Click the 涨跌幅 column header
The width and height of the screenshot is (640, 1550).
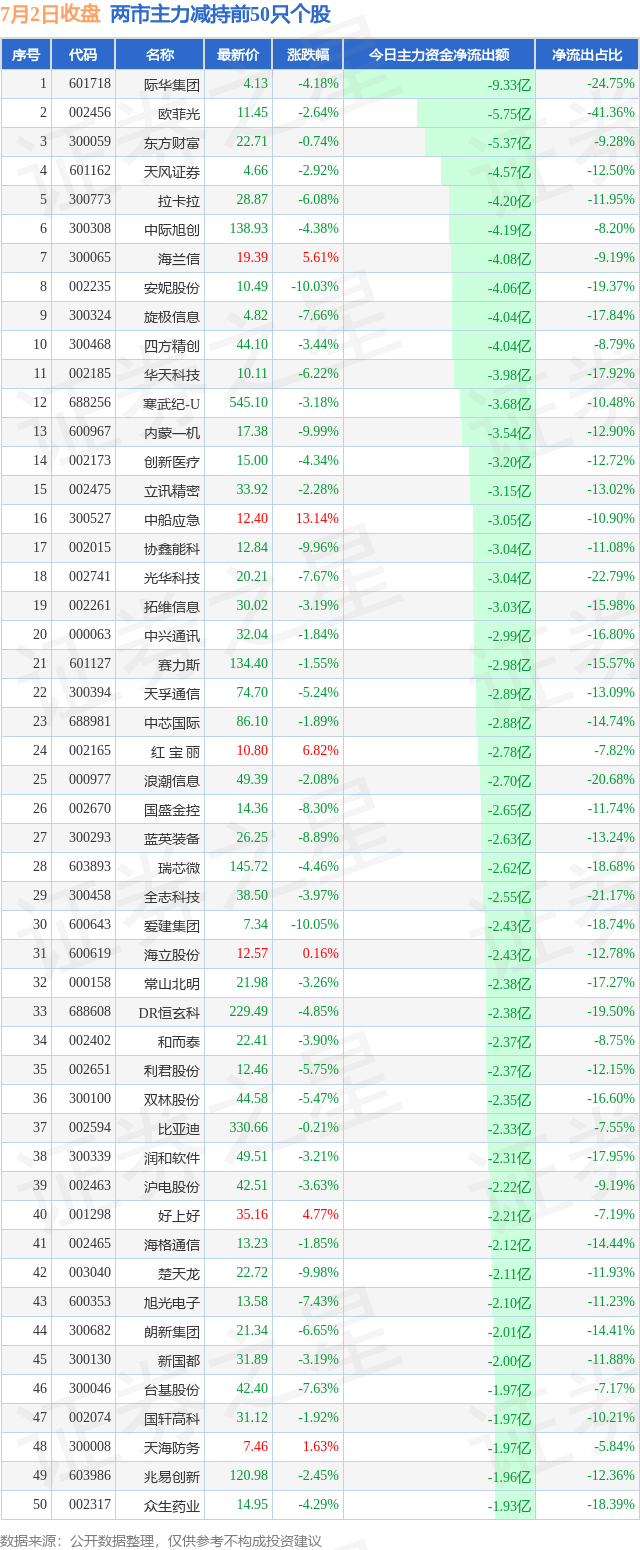coord(307,55)
